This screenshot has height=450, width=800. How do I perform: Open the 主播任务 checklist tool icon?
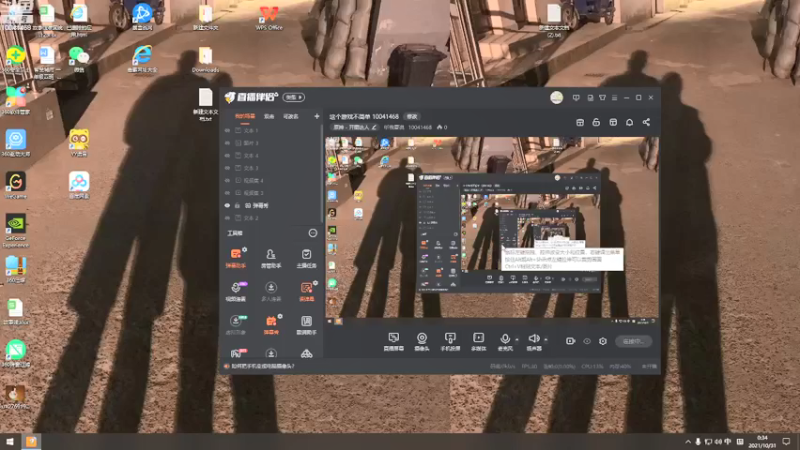[x=306, y=258]
